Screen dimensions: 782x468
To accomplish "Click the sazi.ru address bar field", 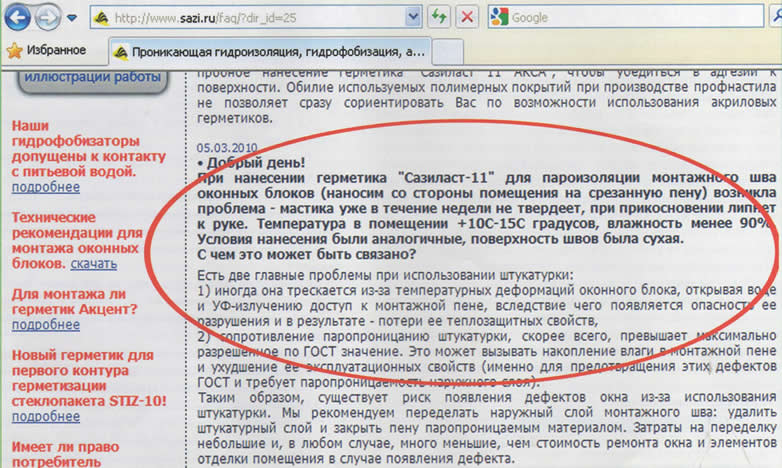I will [x=255, y=18].
